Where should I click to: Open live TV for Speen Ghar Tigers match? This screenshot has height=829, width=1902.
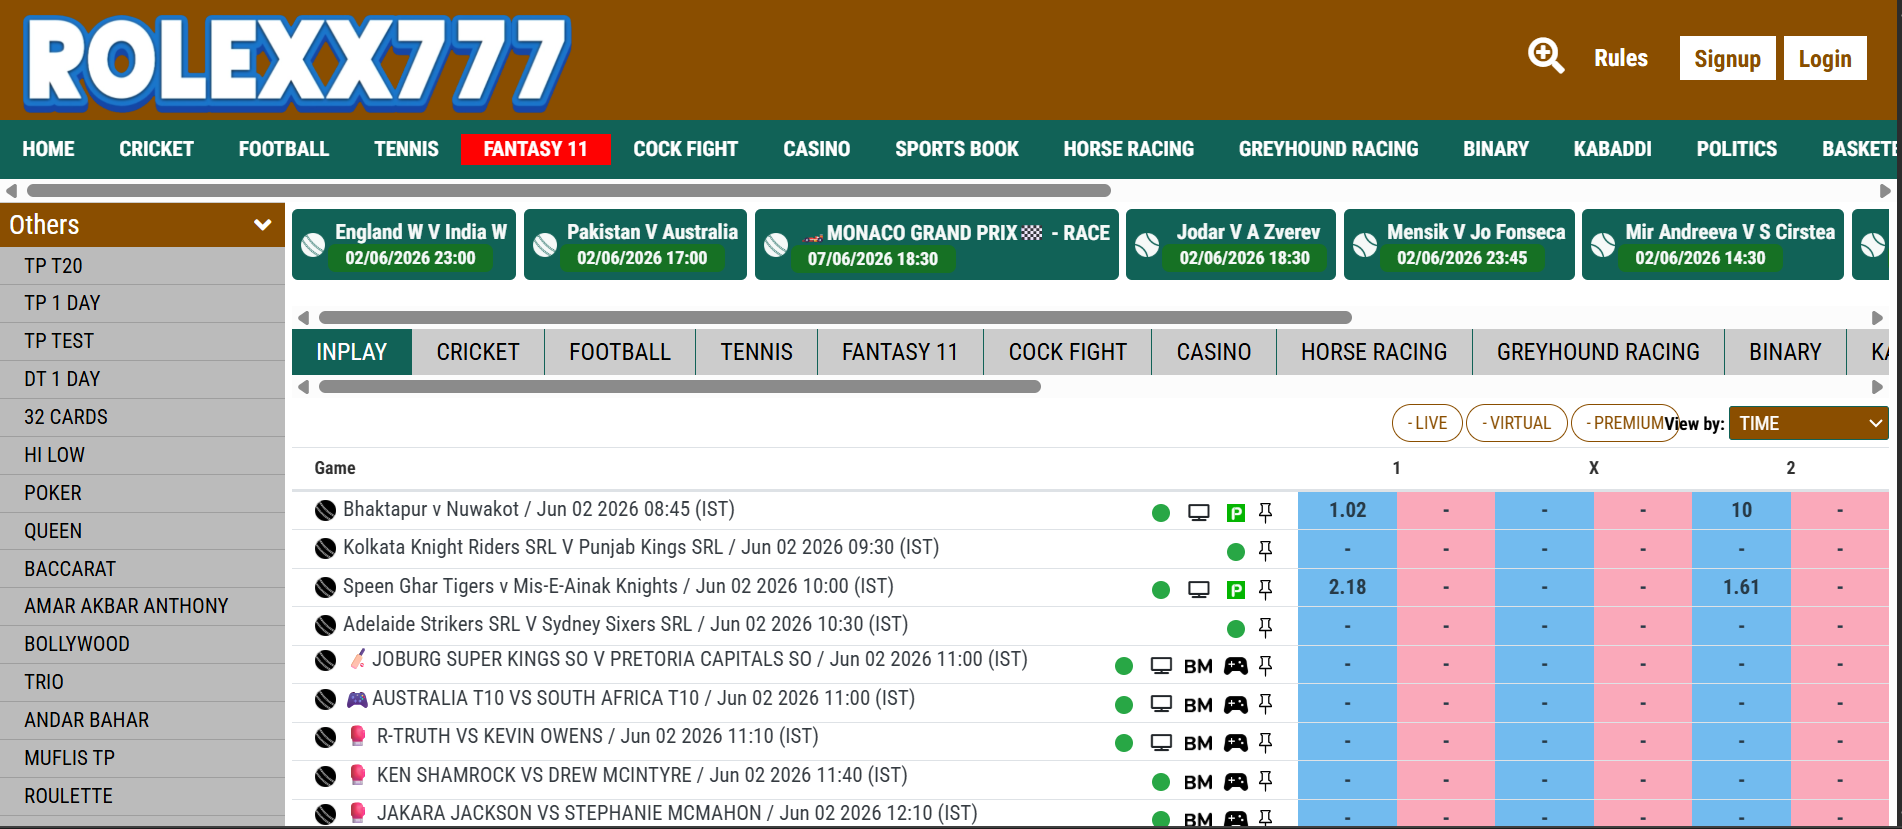(1199, 590)
